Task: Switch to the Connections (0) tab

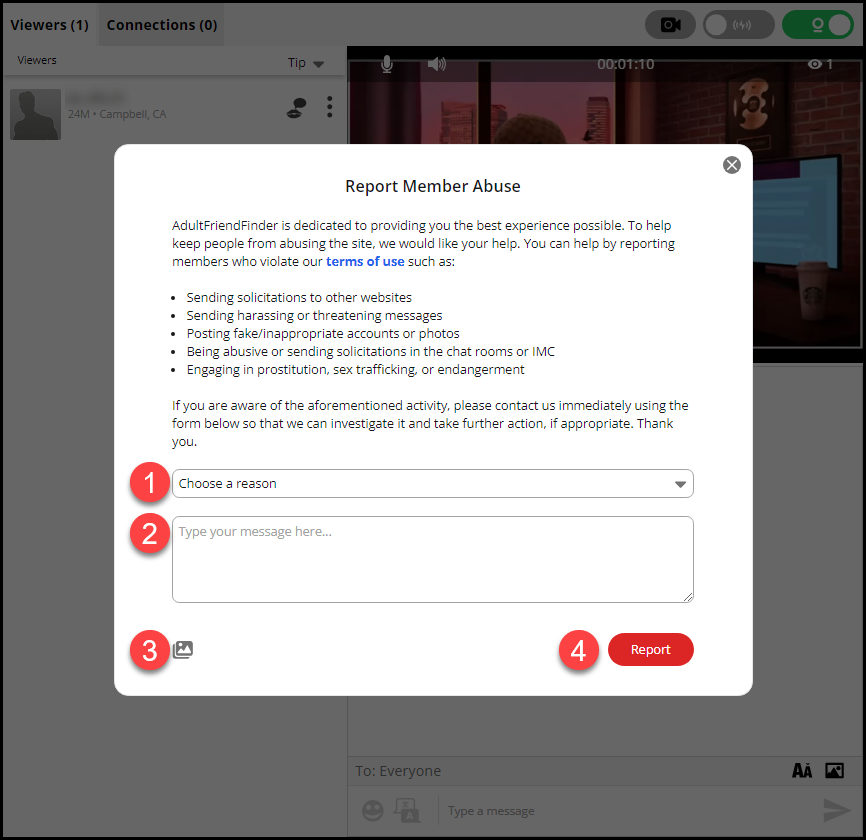Action: (x=161, y=25)
